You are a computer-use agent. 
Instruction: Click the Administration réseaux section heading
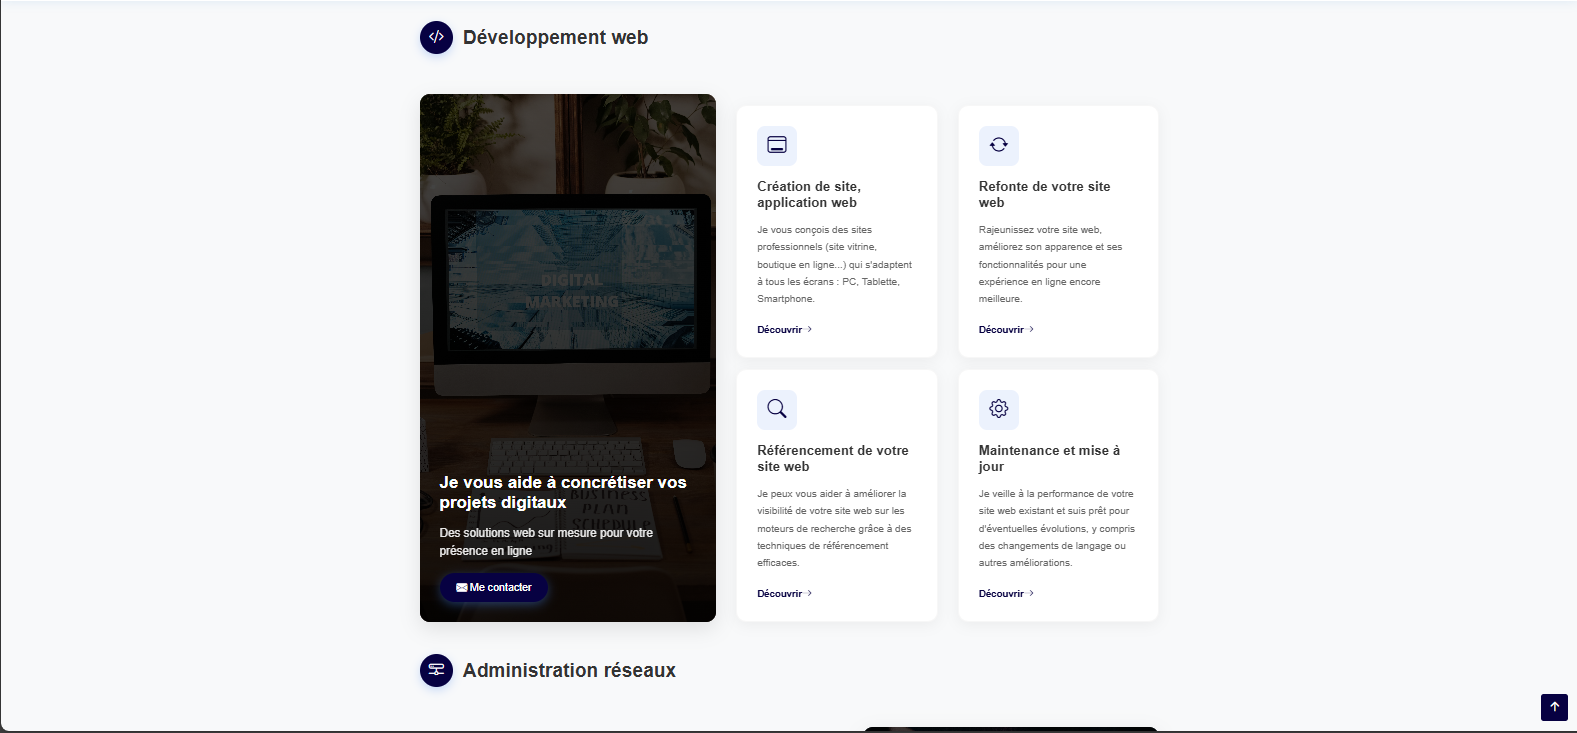click(x=569, y=670)
